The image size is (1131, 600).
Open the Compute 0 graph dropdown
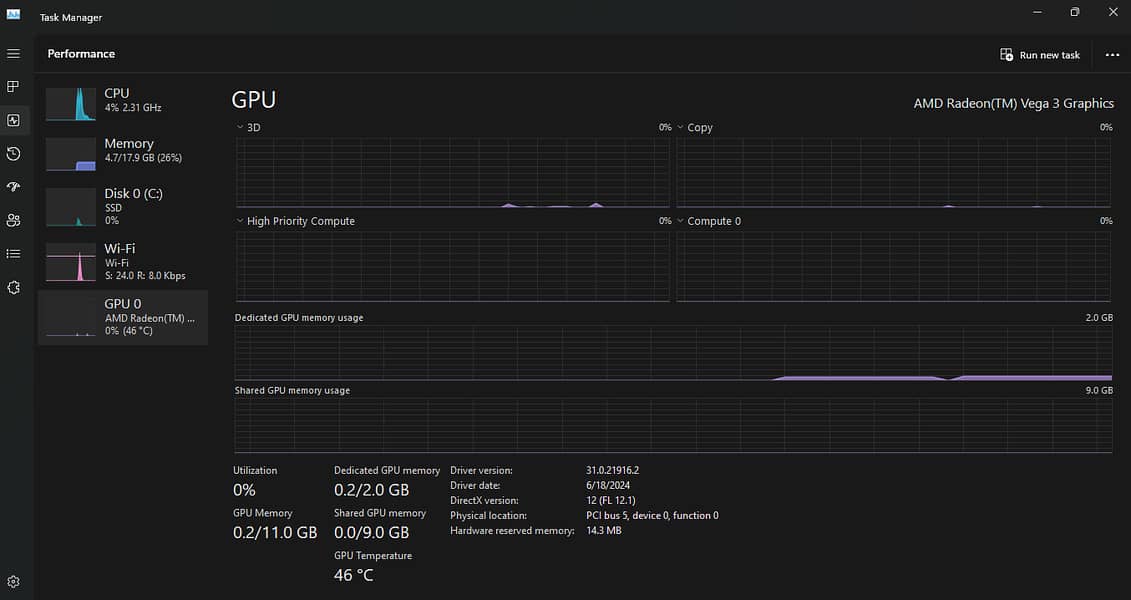tap(681, 221)
